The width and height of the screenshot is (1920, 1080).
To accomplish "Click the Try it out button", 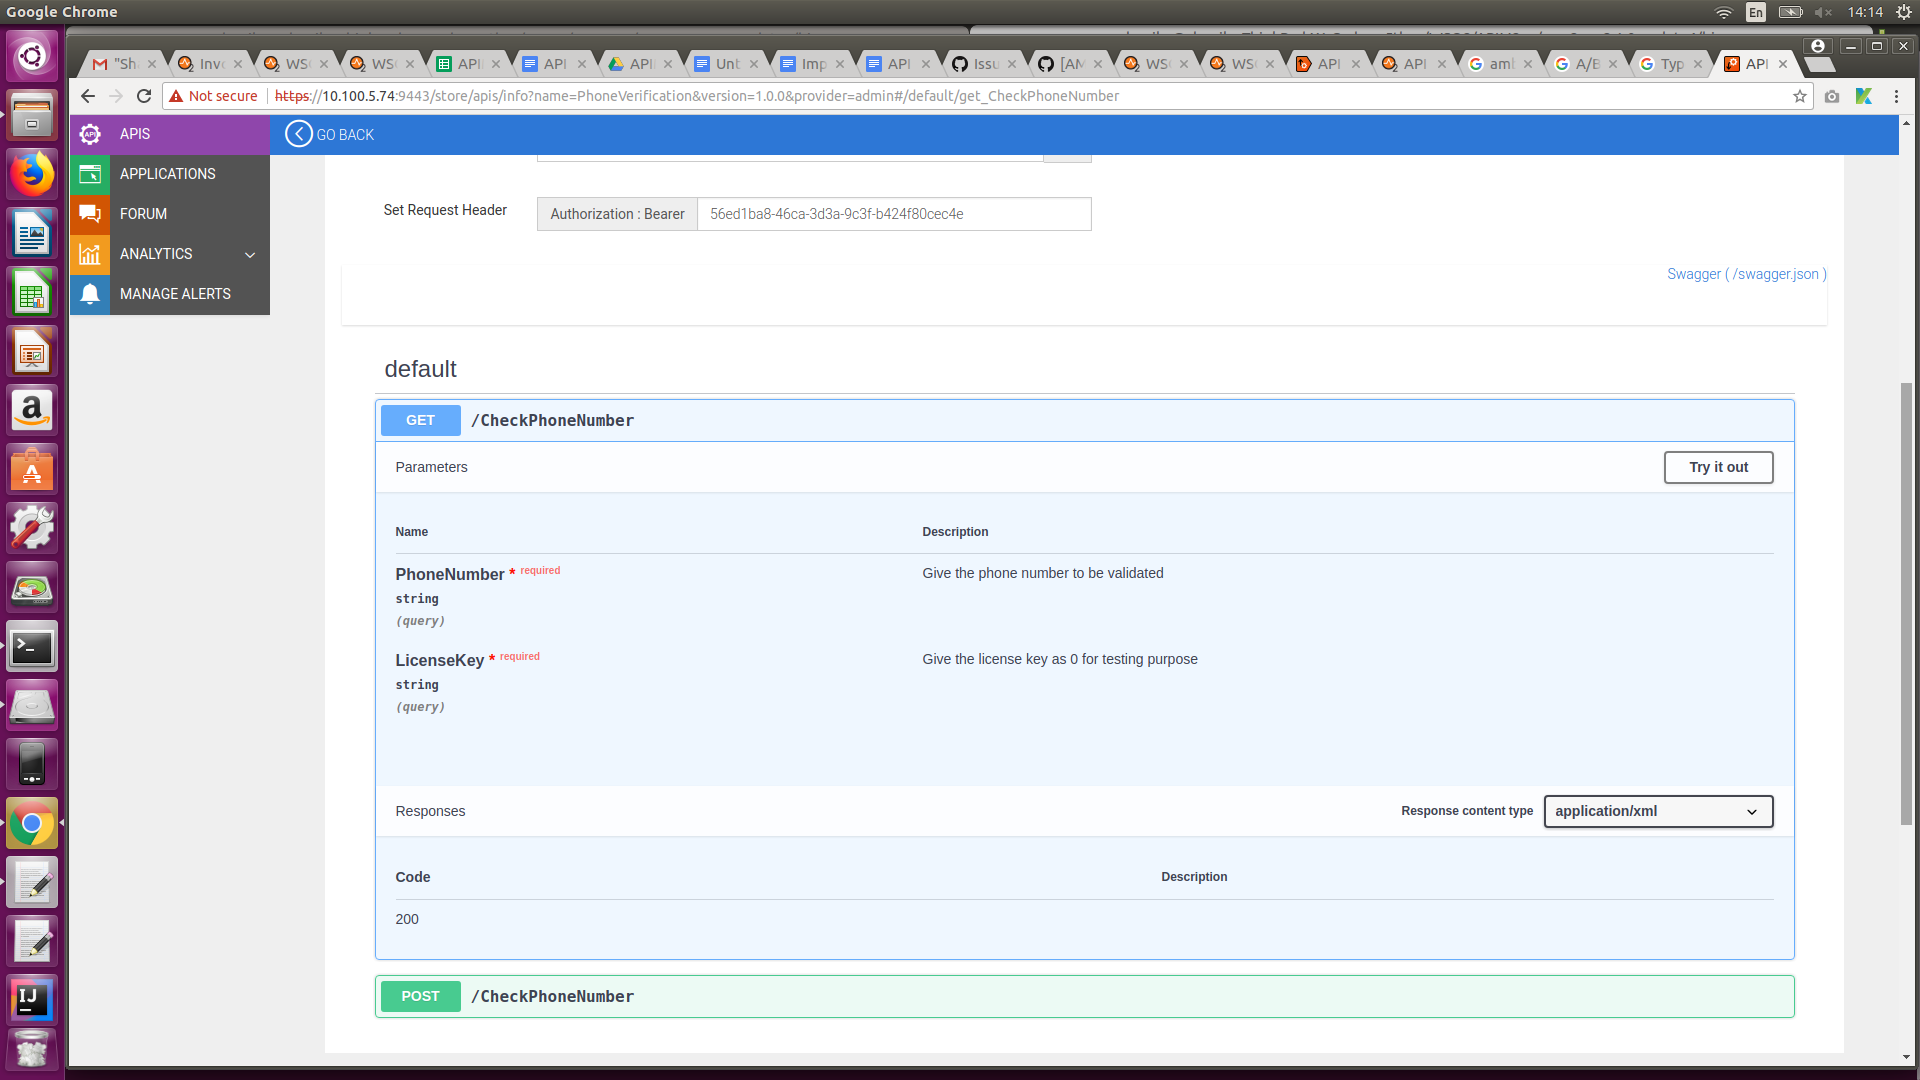I will click(x=1718, y=467).
